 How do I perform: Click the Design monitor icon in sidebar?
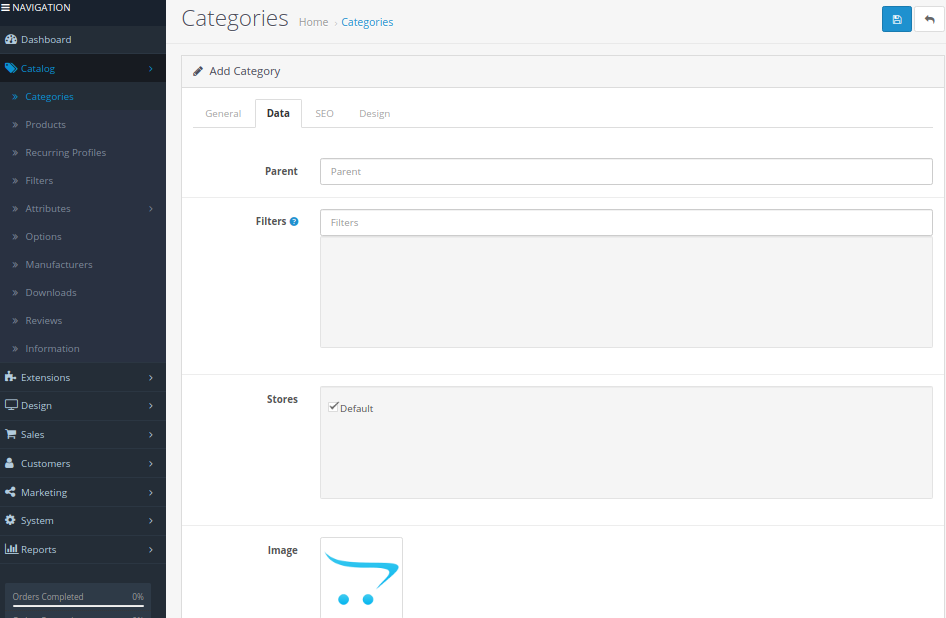point(9,405)
